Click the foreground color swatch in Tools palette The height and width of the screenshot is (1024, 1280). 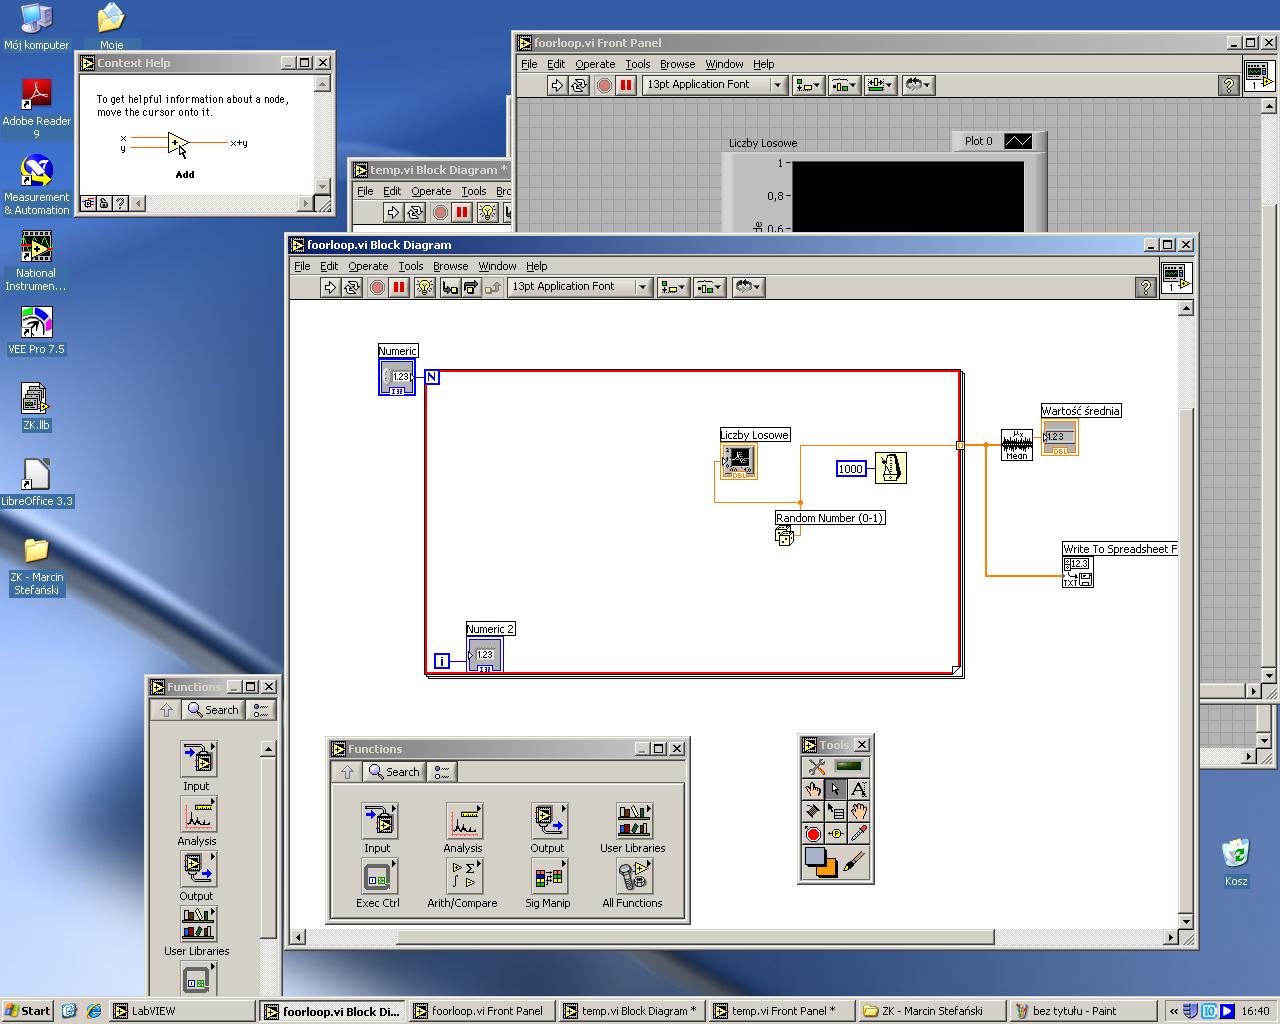pyautogui.click(x=815, y=858)
